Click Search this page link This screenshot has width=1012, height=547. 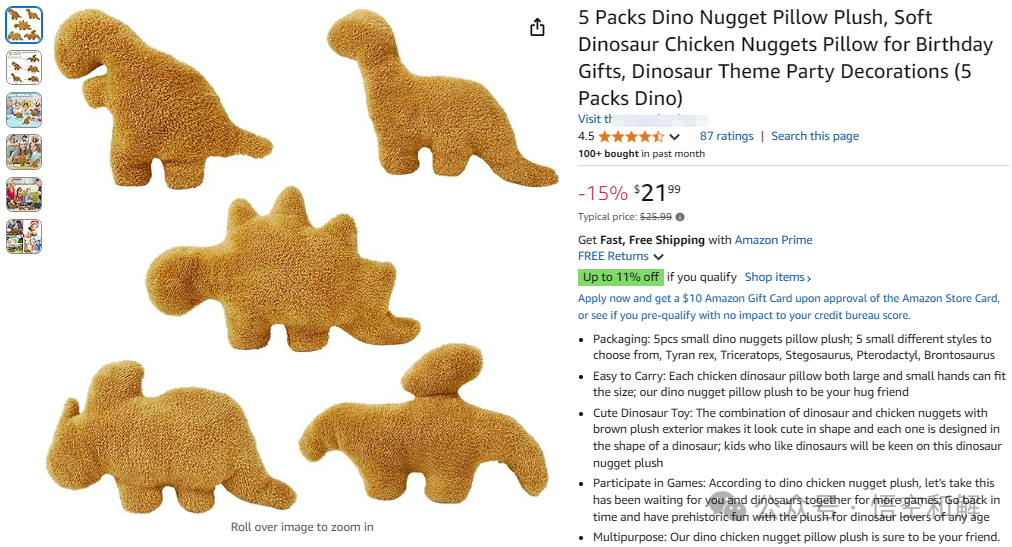click(x=815, y=136)
